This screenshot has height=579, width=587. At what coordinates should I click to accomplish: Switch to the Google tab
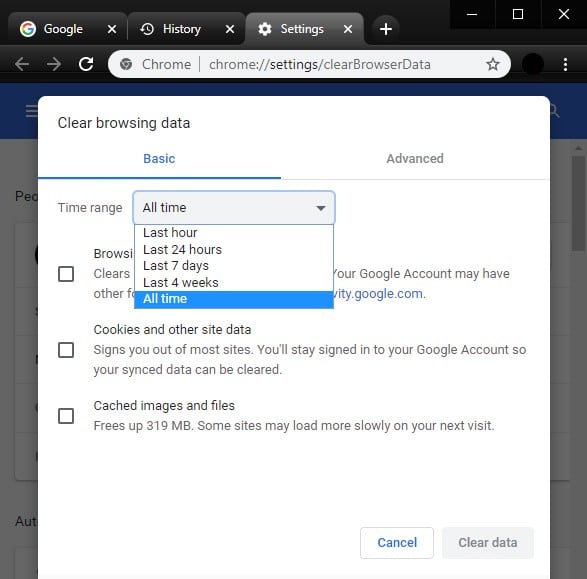(67, 29)
